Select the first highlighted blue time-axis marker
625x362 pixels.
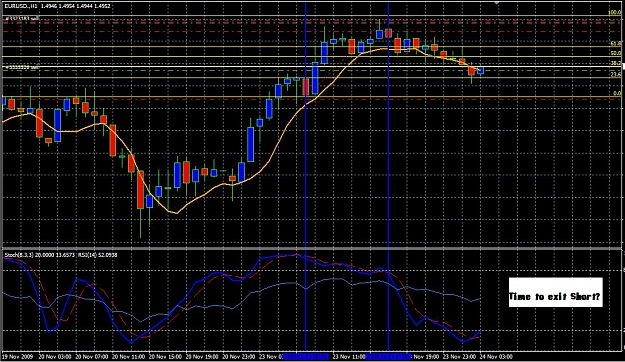click(x=306, y=356)
